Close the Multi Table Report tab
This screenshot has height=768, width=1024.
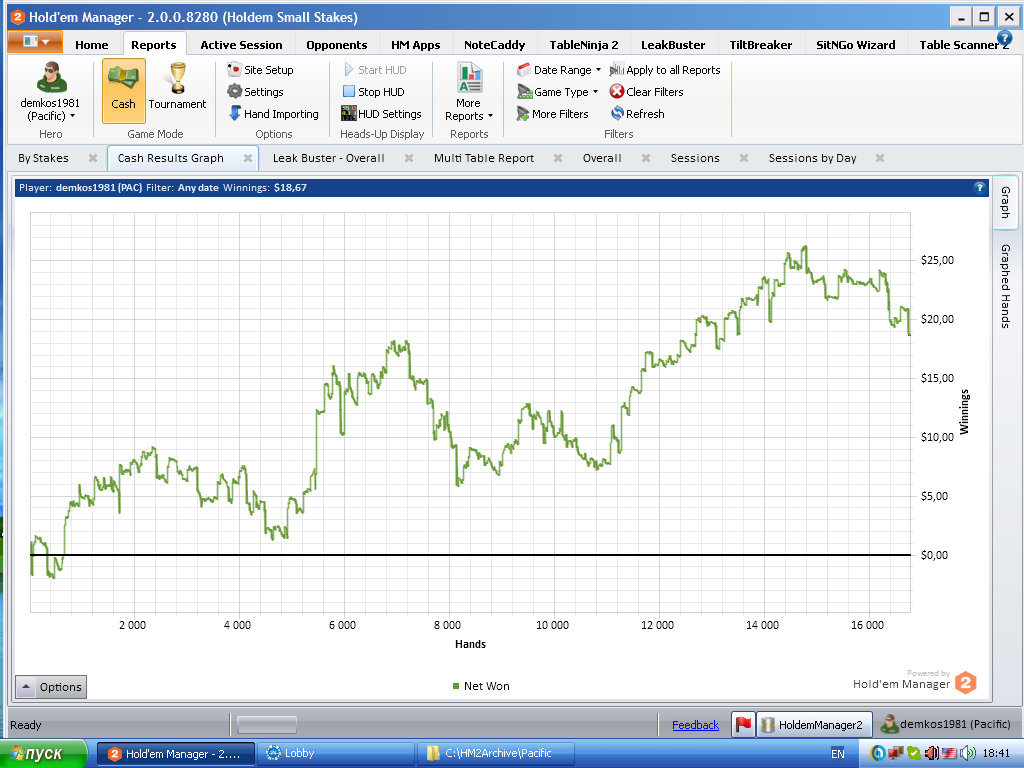click(x=558, y=158)
